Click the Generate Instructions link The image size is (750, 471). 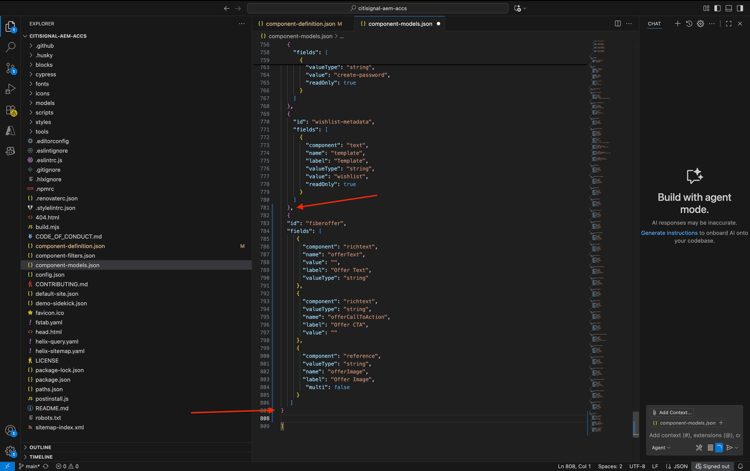669,233
